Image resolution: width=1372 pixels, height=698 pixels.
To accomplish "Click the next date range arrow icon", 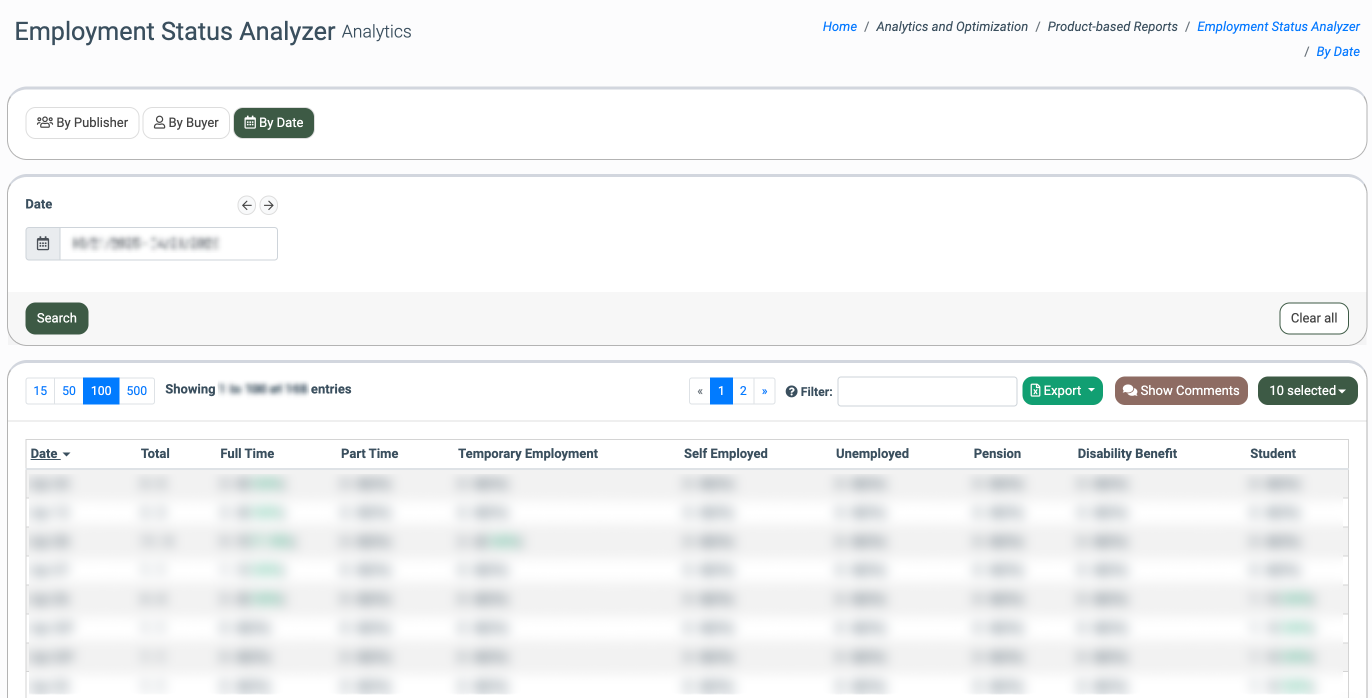I will [x=268, y=205].
